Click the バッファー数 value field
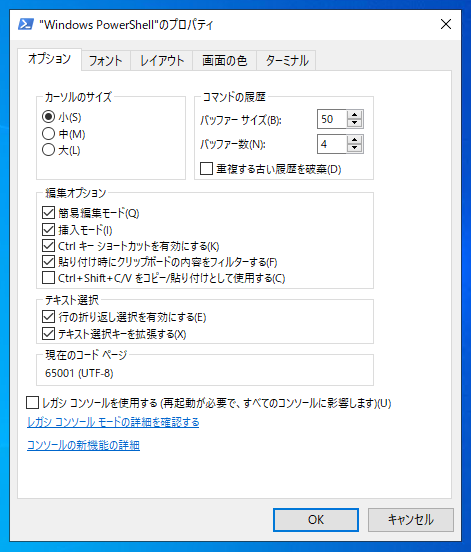The height and width of the screenshot is (552, 471). [332, 144]
